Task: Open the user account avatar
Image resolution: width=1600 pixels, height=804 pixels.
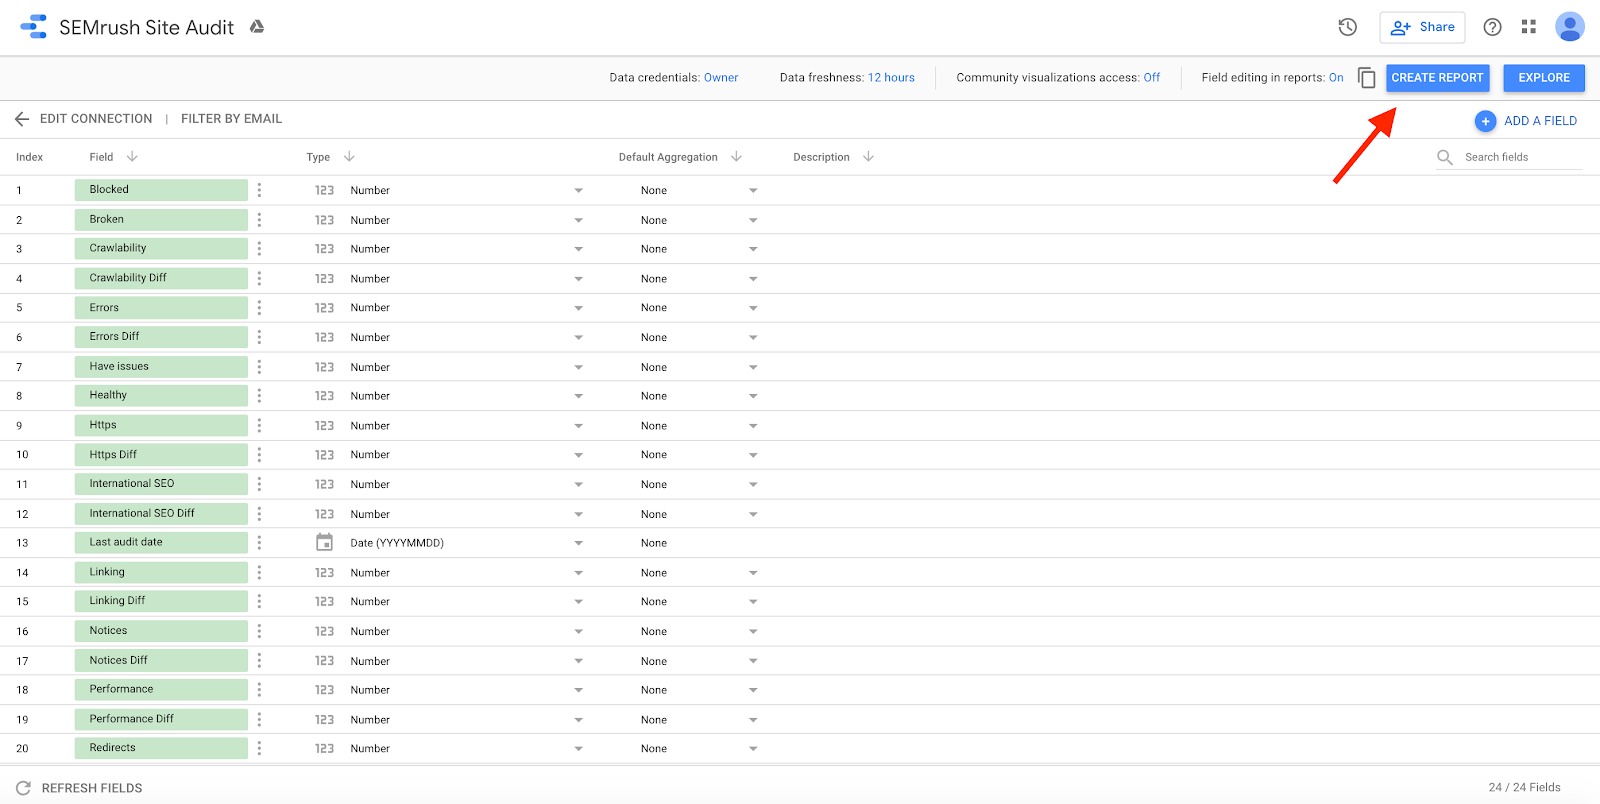Action: (1569, 27)
